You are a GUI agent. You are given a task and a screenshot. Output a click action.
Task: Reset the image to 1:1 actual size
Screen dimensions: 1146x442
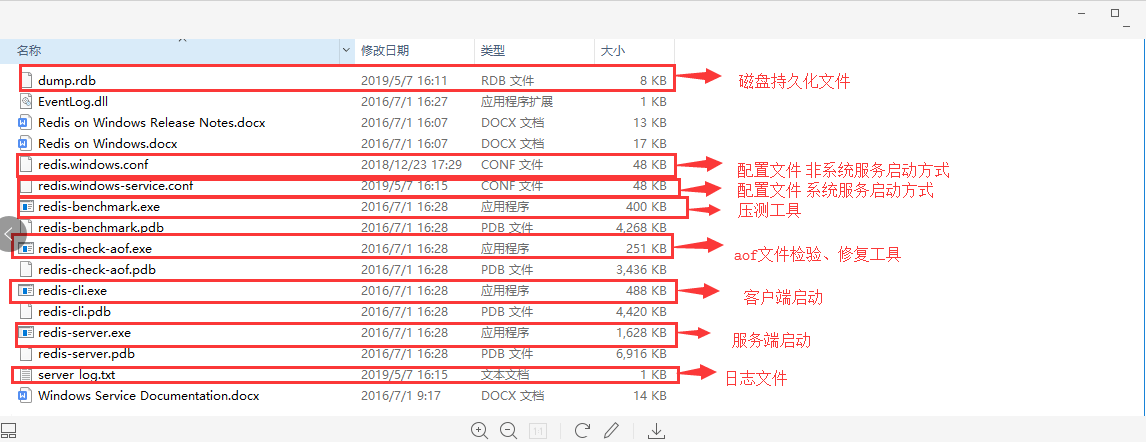click(x=537, y=430)
